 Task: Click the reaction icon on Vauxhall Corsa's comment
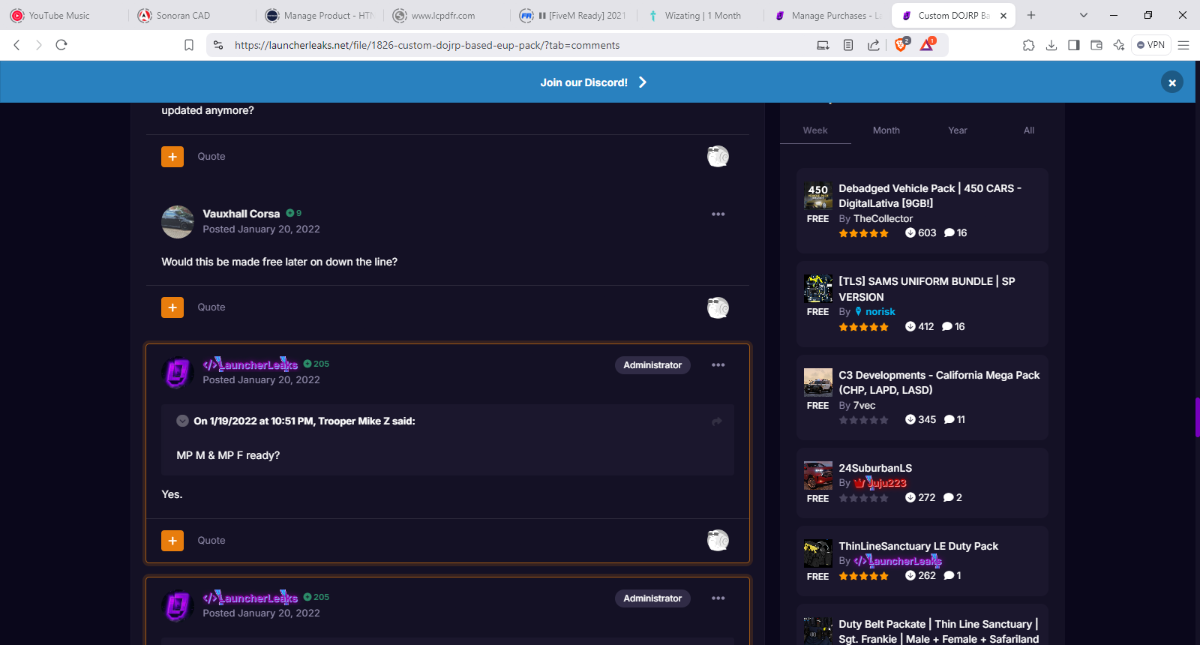coord(717,308)
